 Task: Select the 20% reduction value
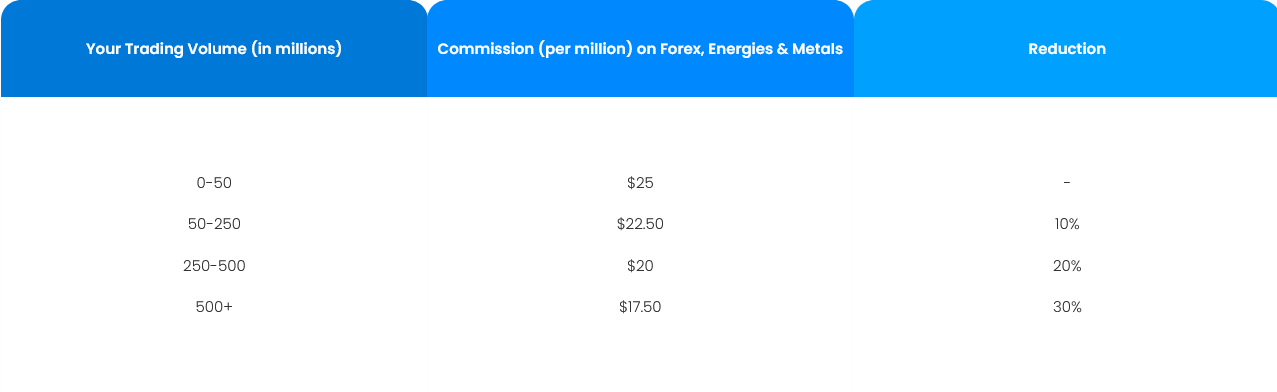click(1067, 266)
